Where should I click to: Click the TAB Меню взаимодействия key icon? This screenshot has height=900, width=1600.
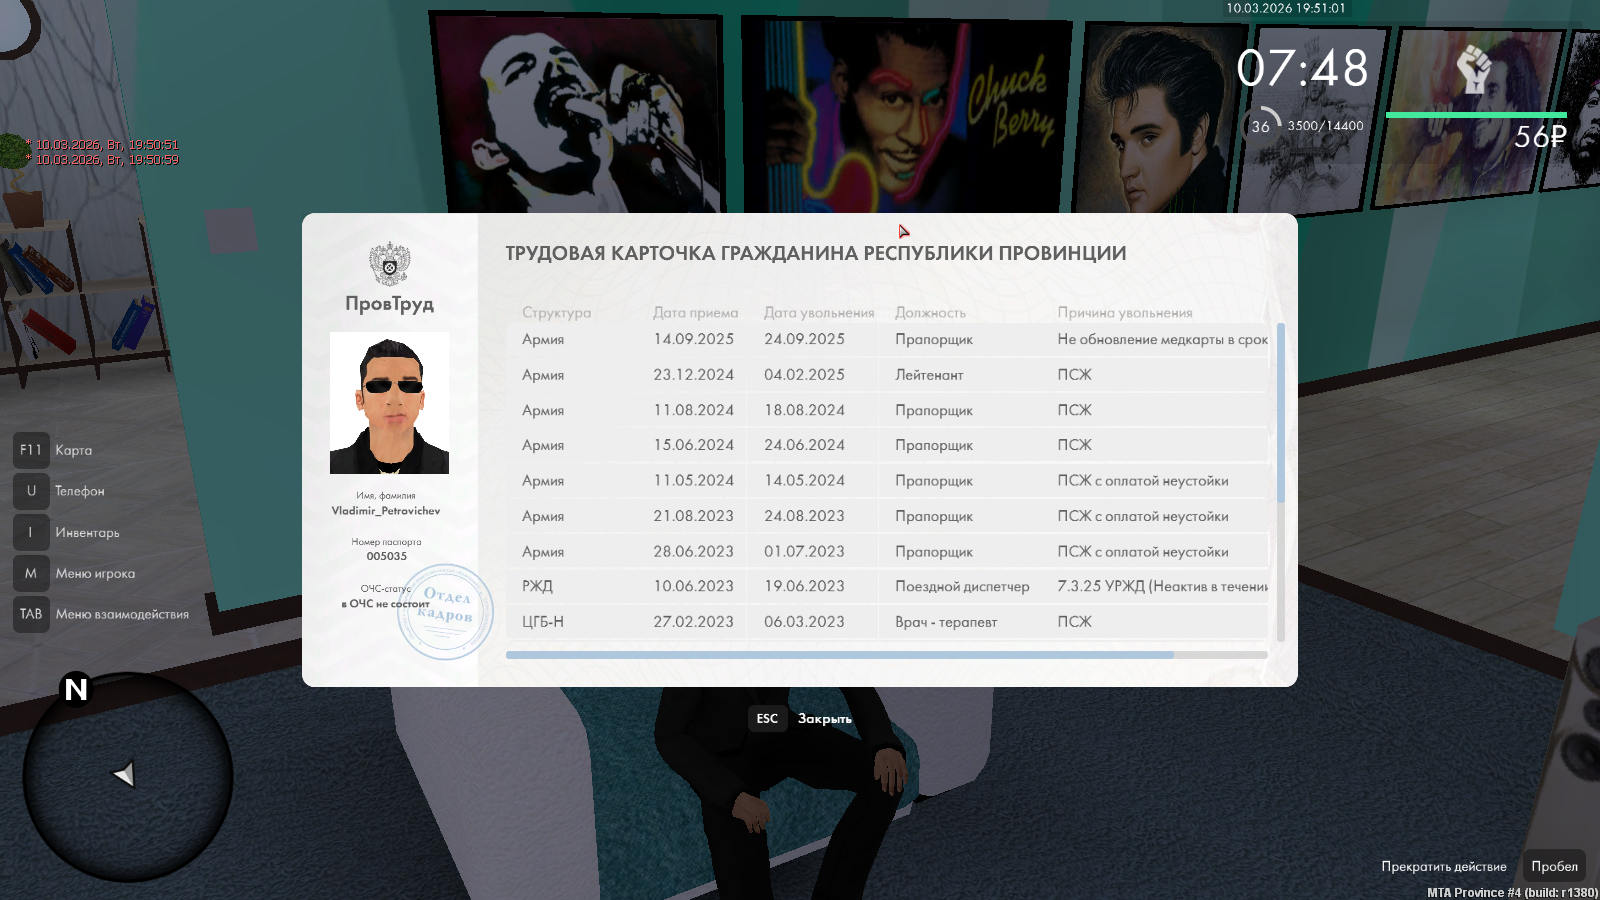[31, 614]
